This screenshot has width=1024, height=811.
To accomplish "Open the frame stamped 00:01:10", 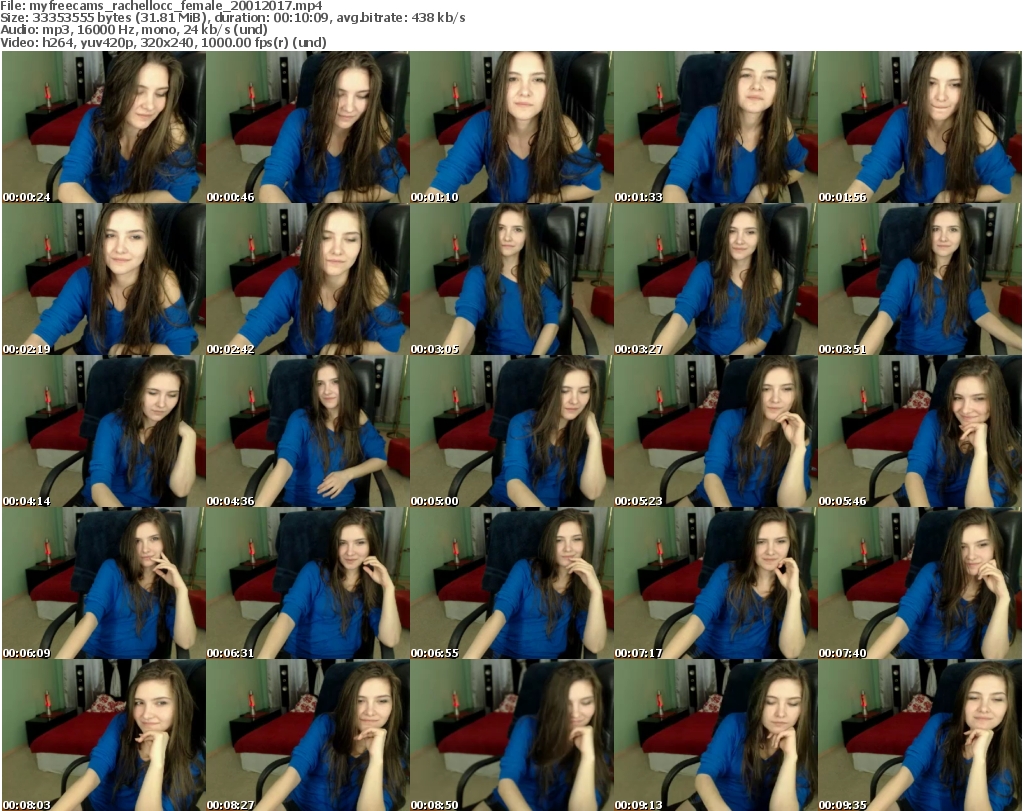I will pos(512,127).
